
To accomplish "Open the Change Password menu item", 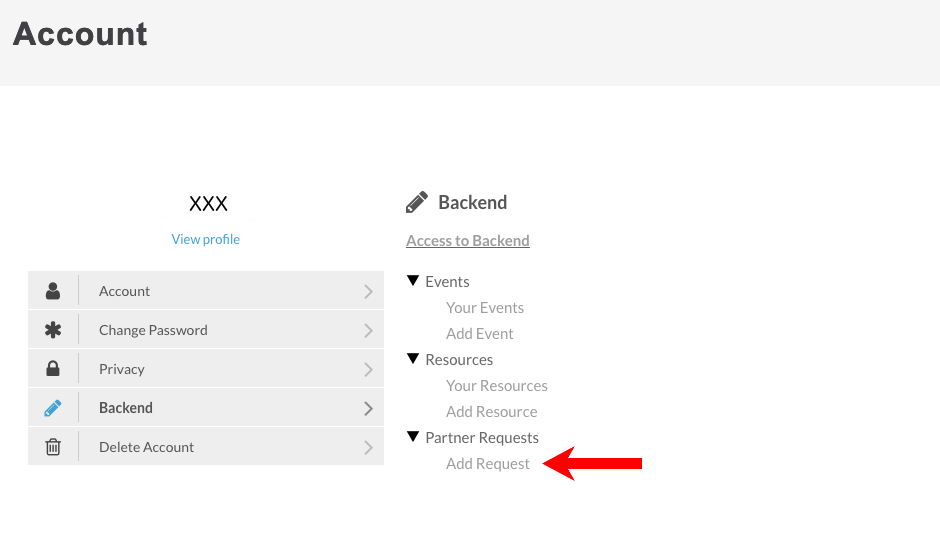I will coord(153,330).
